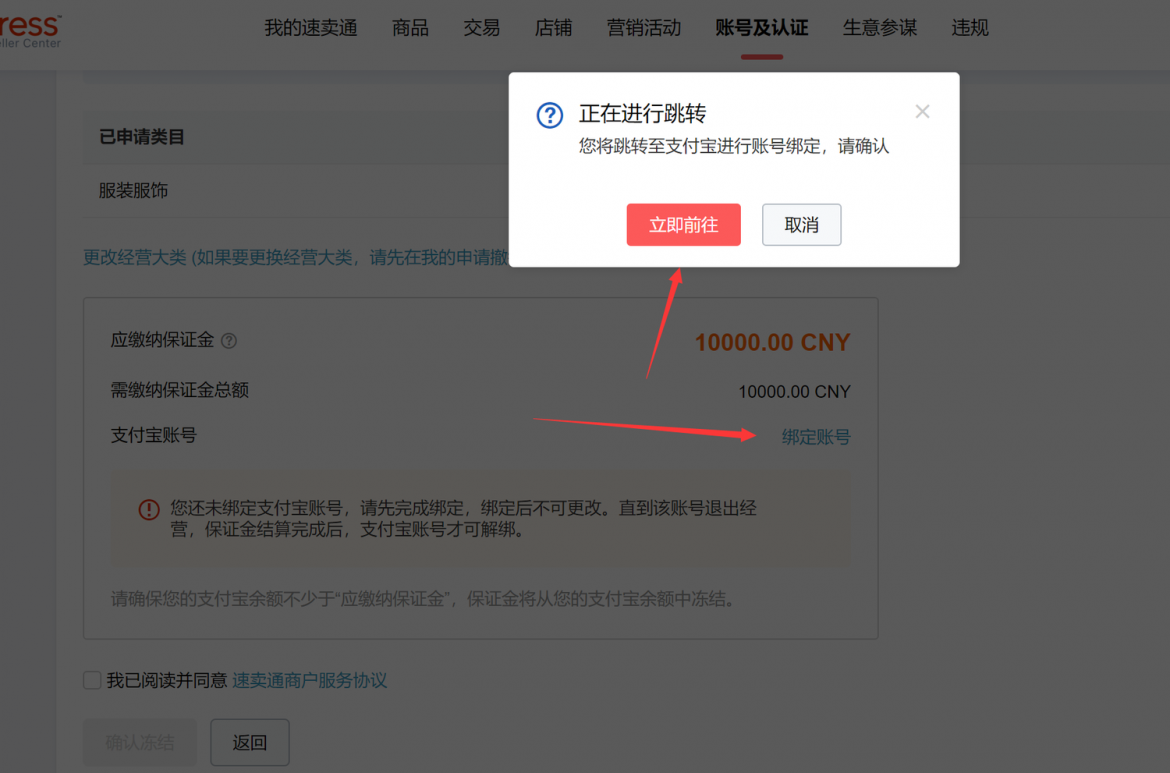Screen dimensions: 1170x773
Task: Select the 交易 navigation item
Action: (x=481, y=28)
